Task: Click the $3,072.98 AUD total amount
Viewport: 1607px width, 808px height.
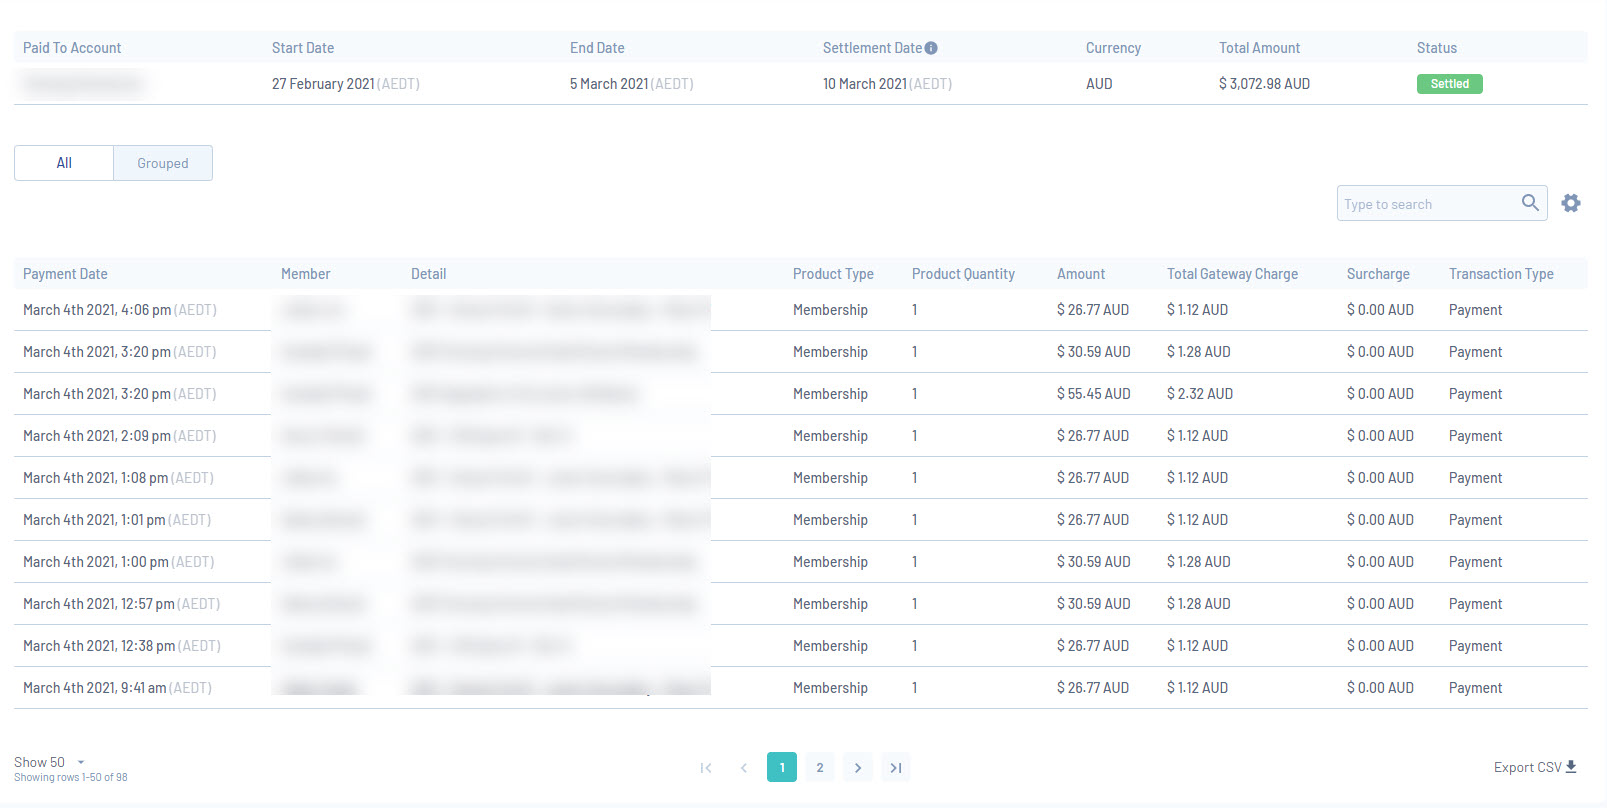Action: [1264, 84]
